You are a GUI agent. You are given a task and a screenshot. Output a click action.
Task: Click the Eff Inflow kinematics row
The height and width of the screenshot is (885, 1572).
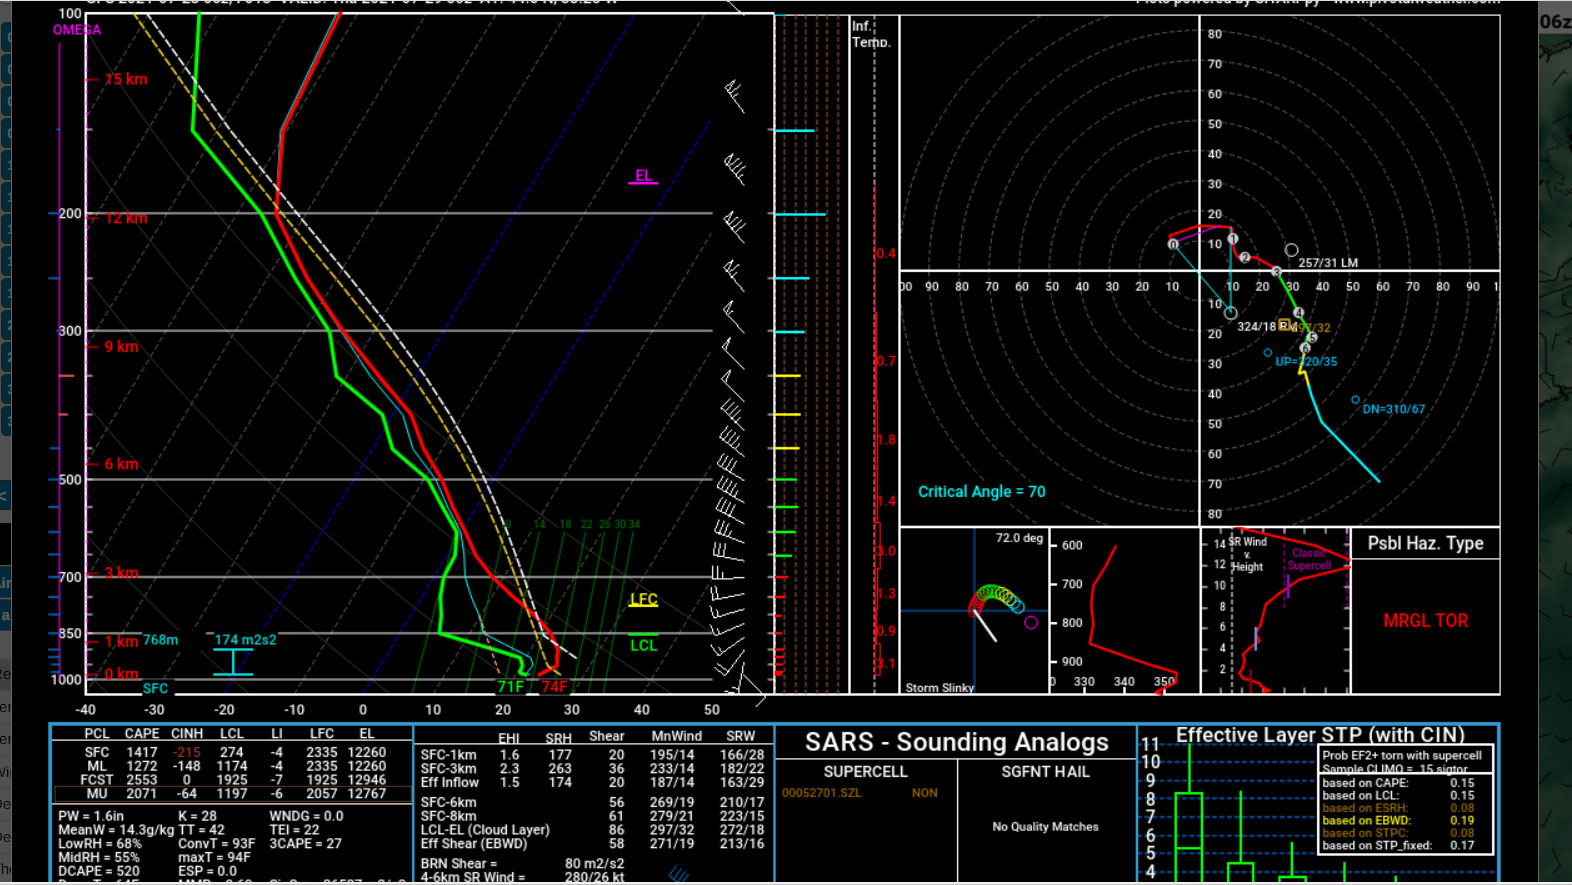point(592,782)
